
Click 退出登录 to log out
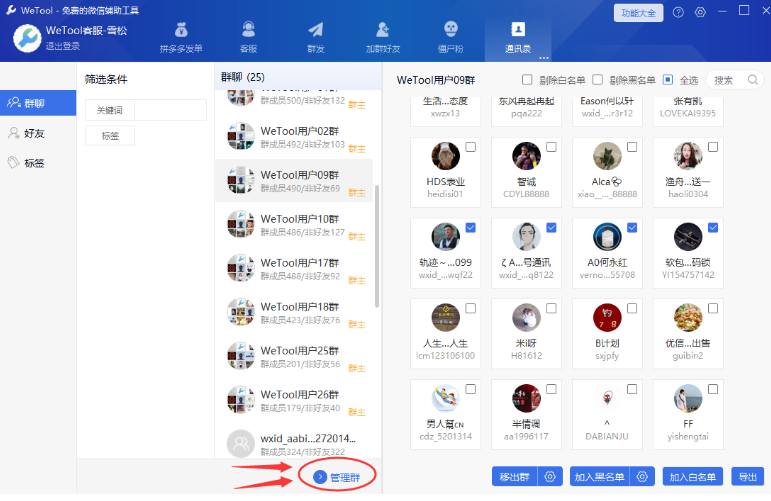click(x=62, y=46)
